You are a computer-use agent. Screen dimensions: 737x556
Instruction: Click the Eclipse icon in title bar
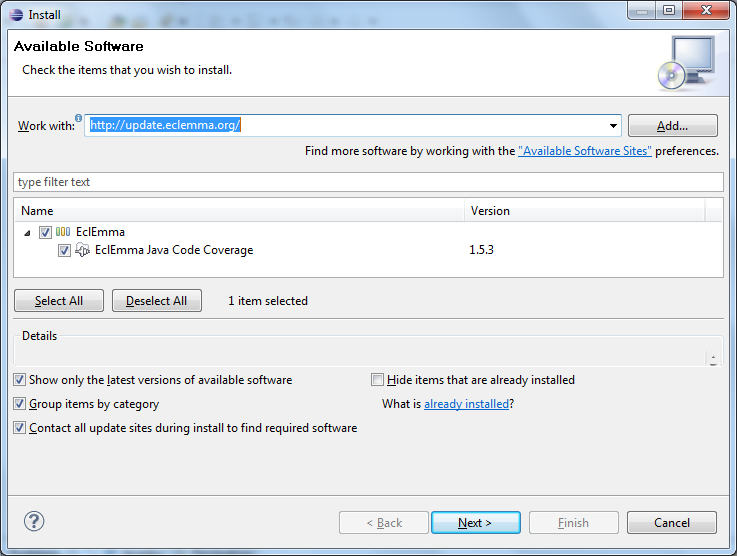(16, 15)
